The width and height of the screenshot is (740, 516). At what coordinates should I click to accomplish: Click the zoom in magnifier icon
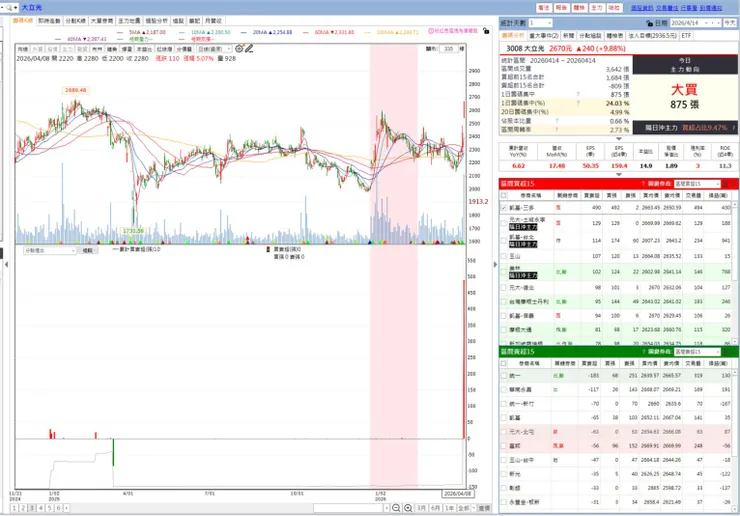(408, 508)
